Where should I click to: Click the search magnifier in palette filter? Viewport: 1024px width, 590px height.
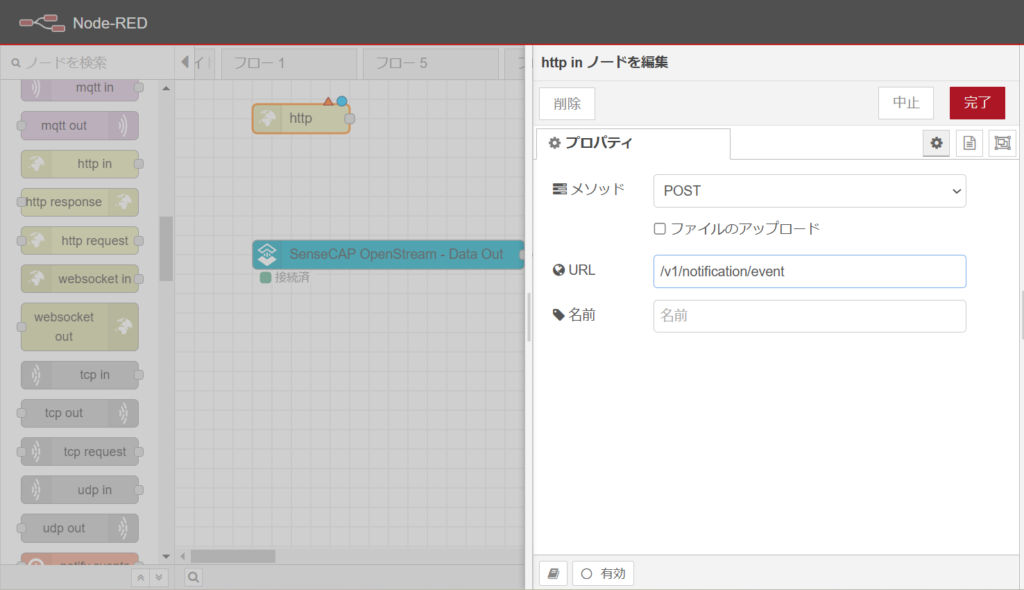tap(16, 63)
